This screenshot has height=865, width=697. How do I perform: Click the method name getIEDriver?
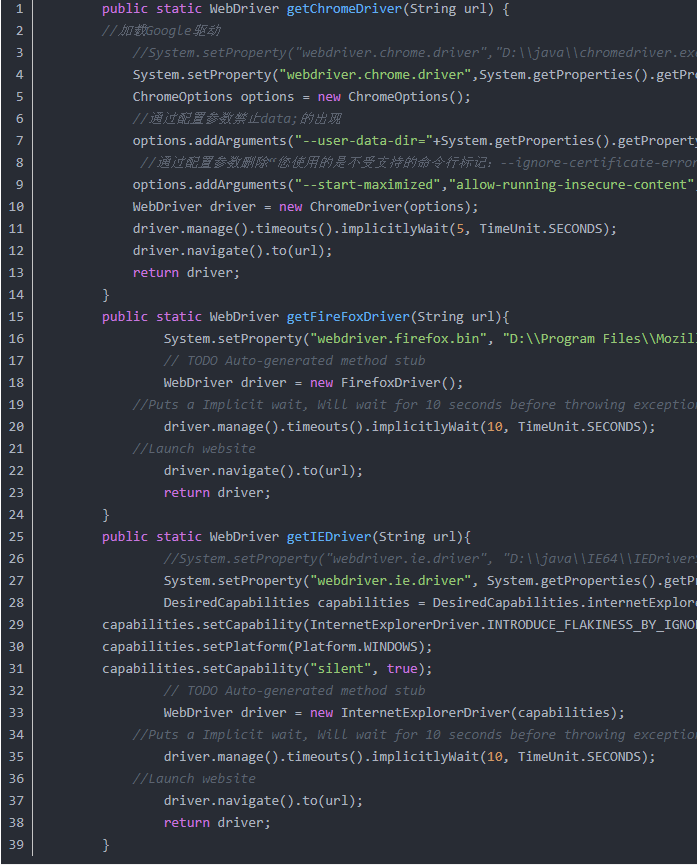pos(329,537)
